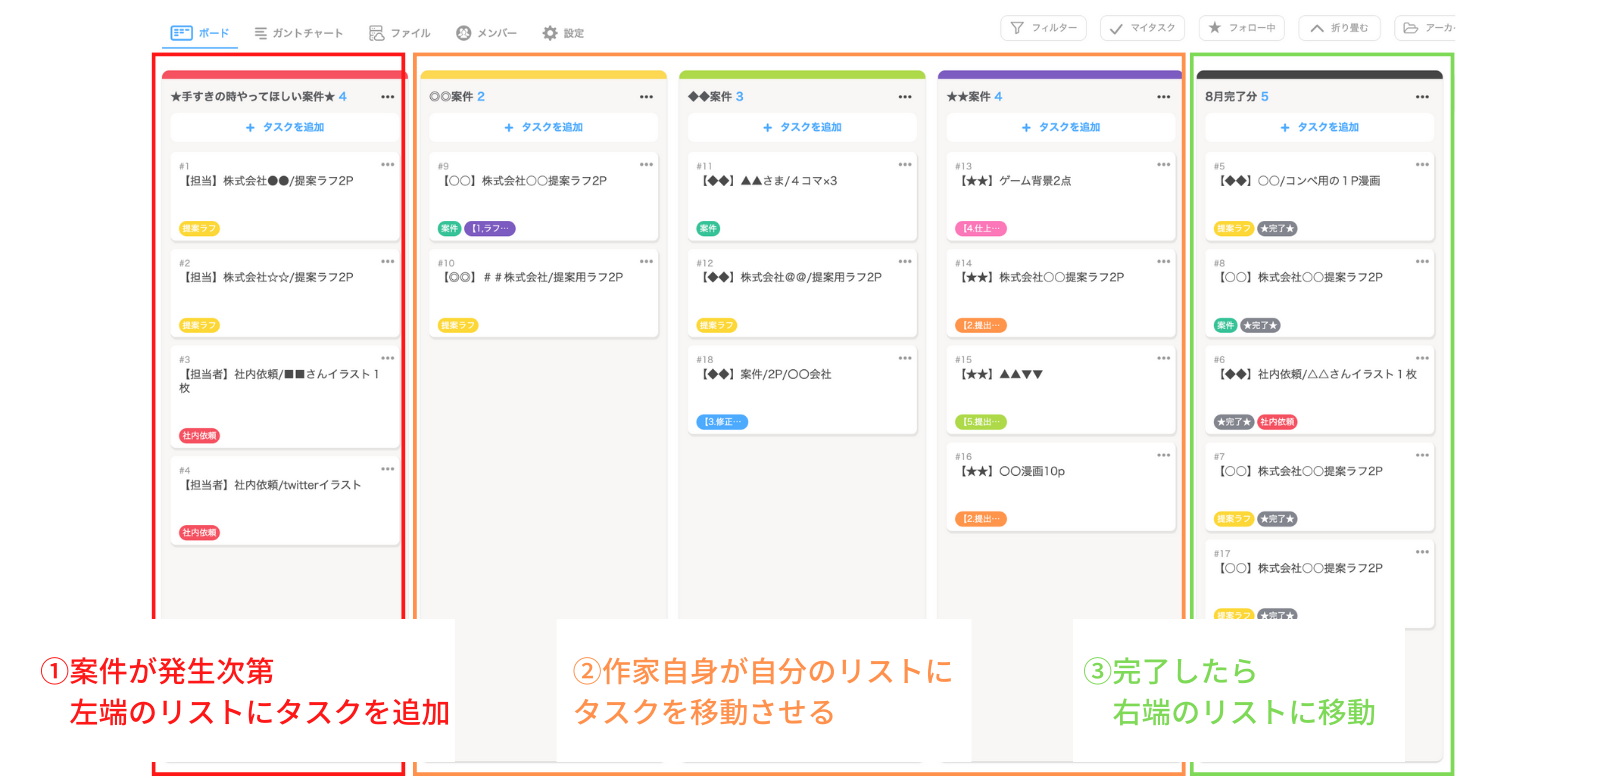The height and width of the screenshot is (780, 1600).
Task: Open the three-dot menu on card #17
Action: point(1422,552)
